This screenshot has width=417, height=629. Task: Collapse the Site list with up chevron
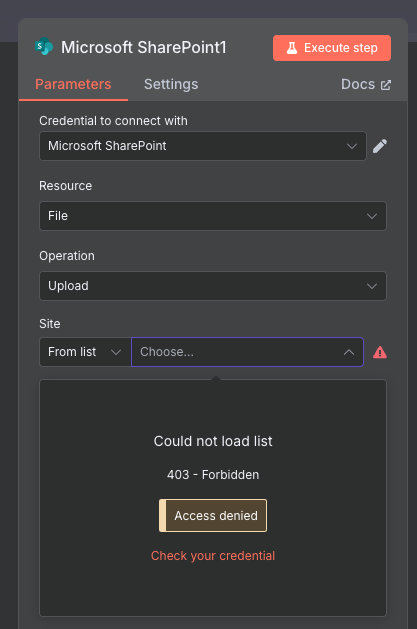click(349, 352)
